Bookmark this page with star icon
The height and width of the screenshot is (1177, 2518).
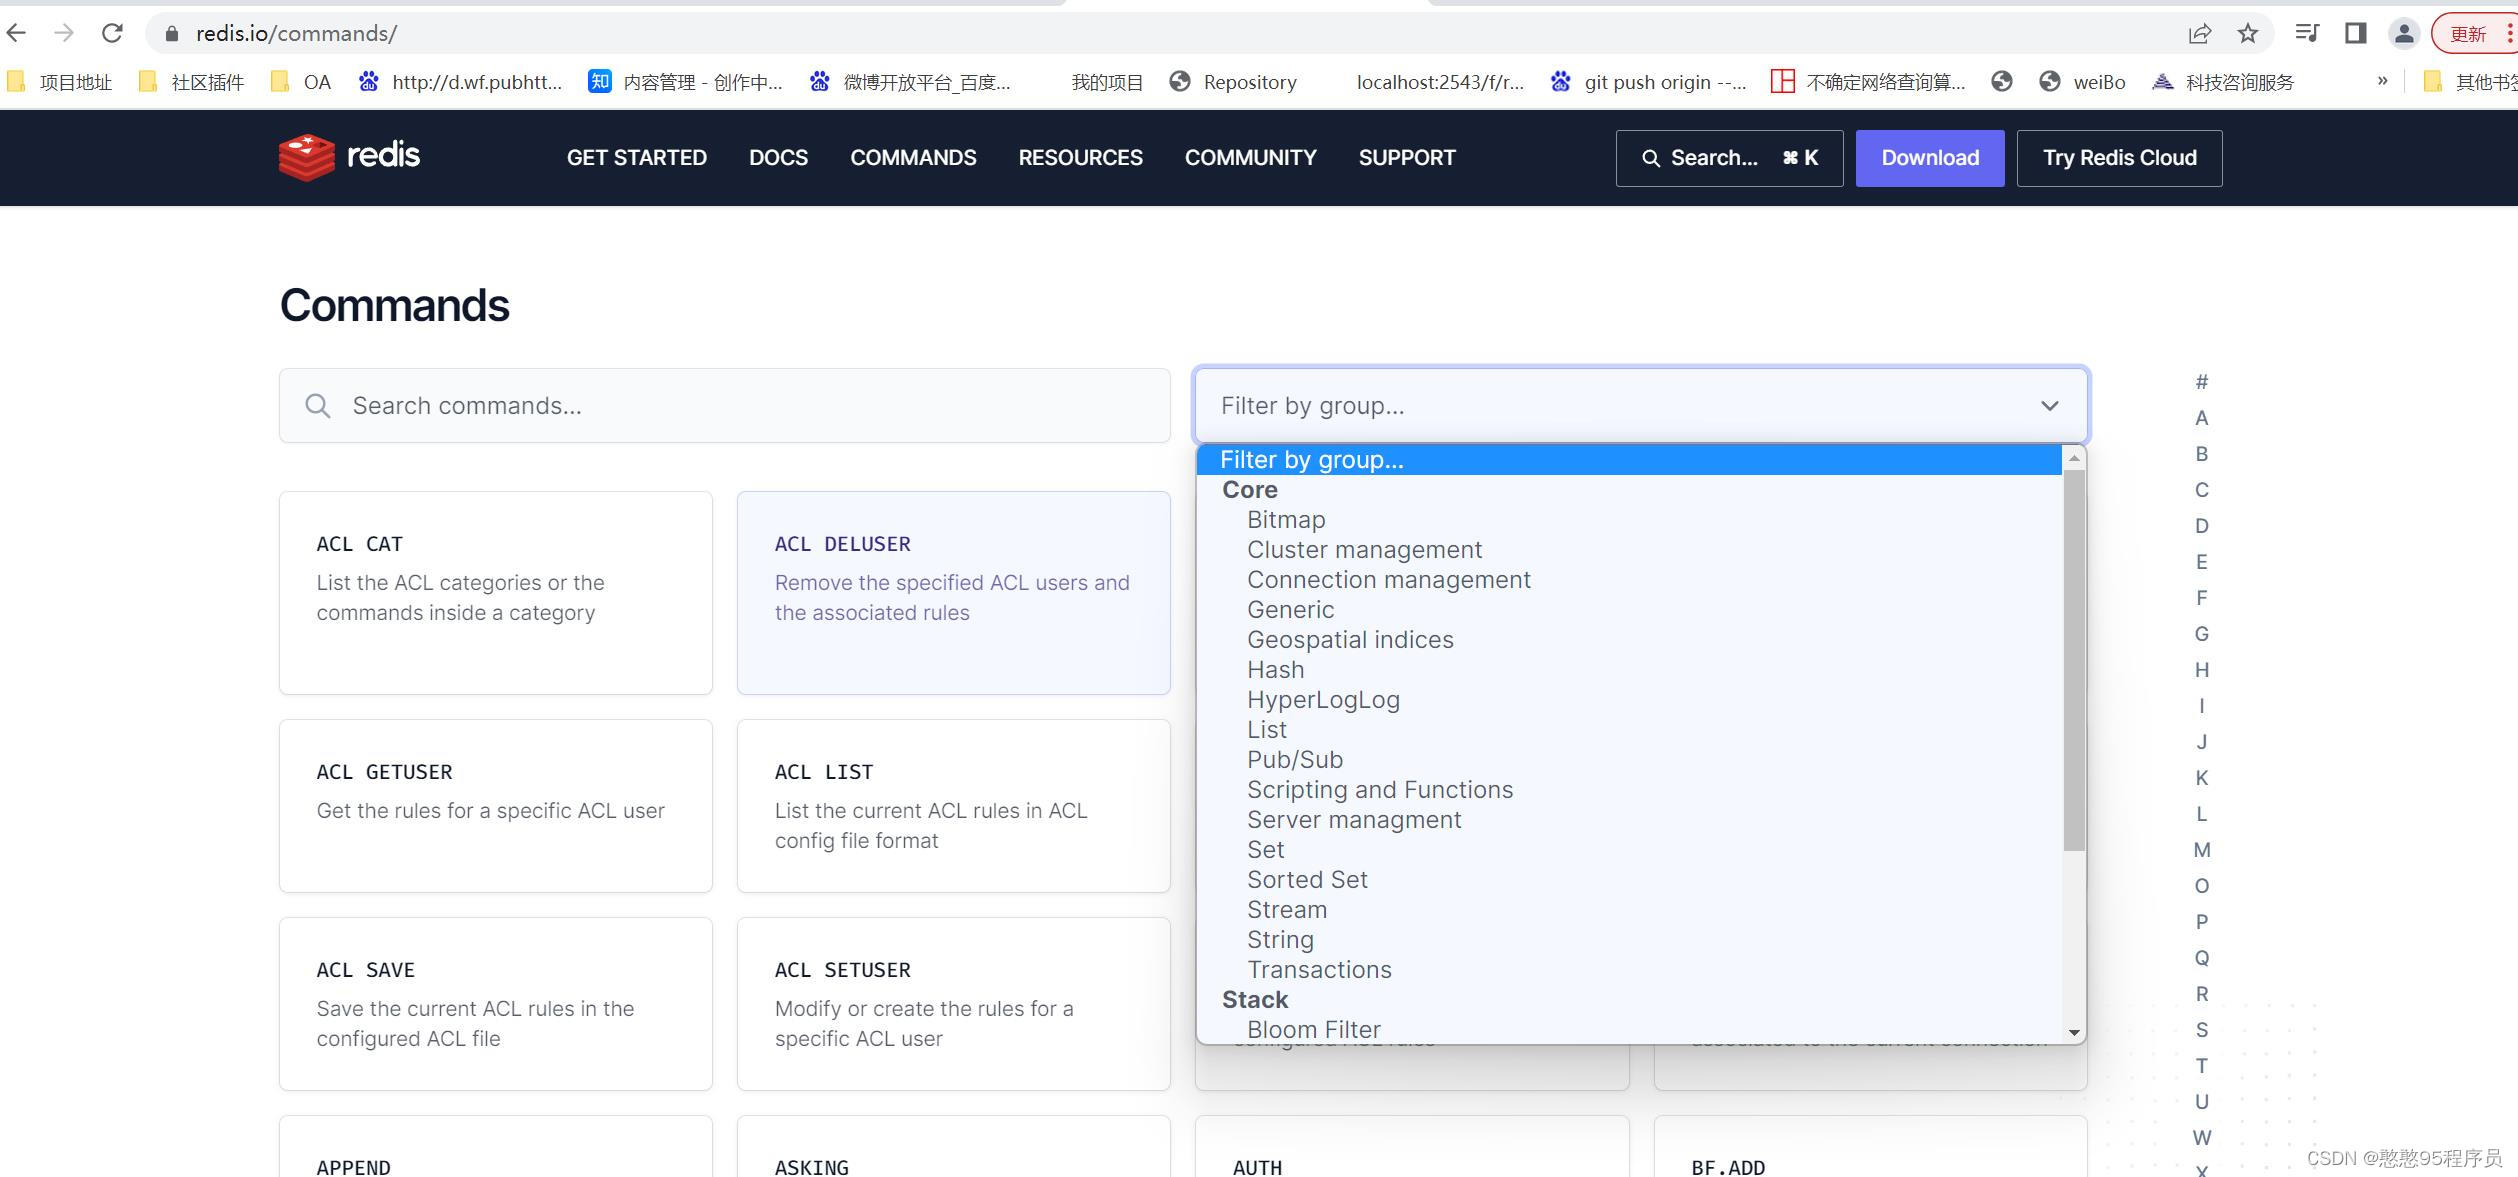pos(2248,34)
